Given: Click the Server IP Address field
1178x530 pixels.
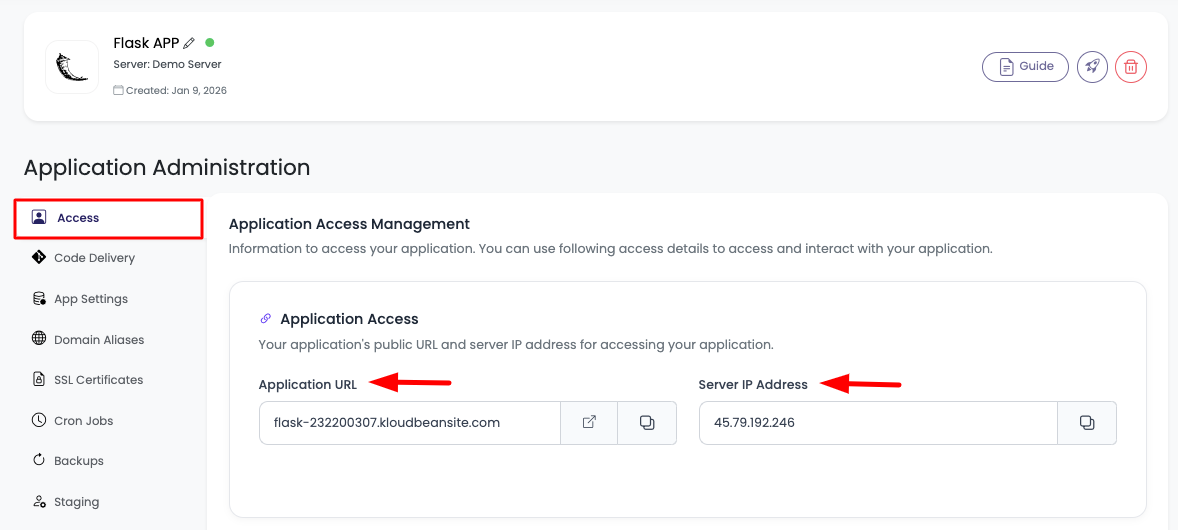Looking at the screenshot, I should click(x=878, y=422).
